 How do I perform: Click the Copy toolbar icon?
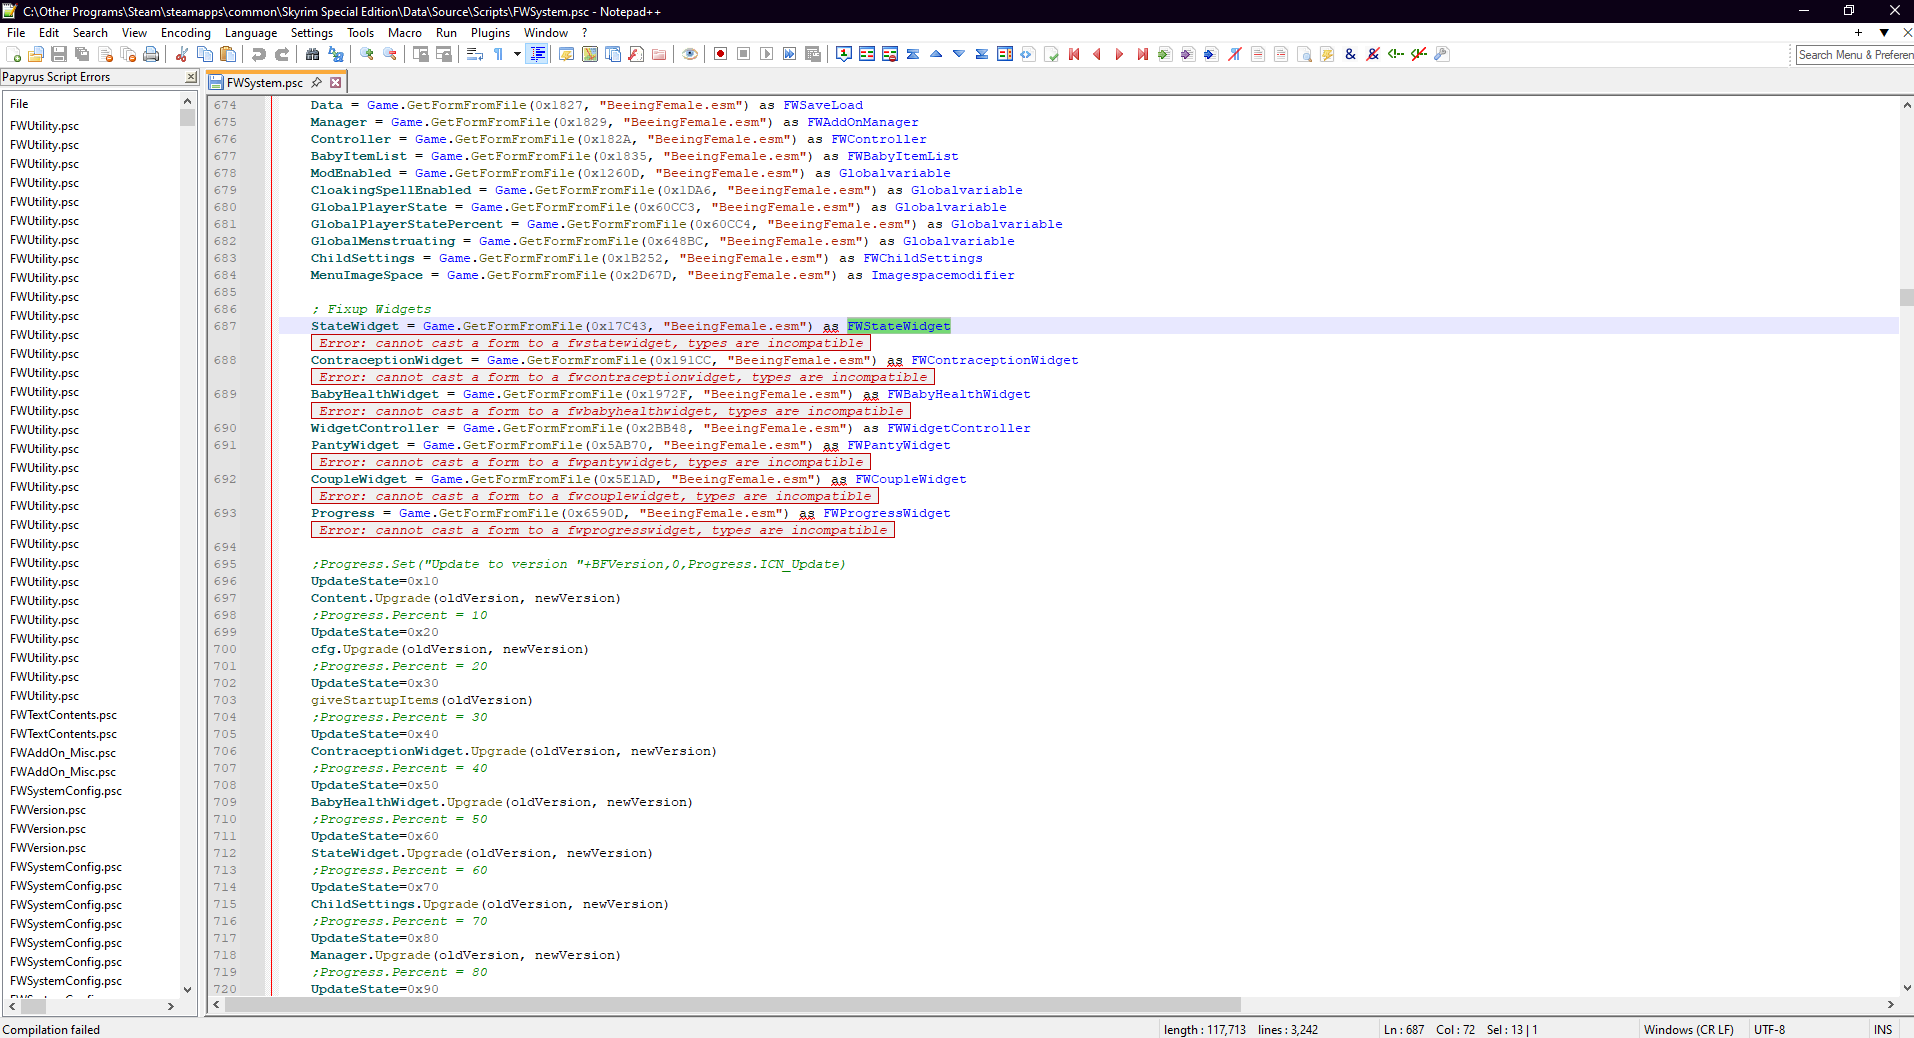point(205,54)
